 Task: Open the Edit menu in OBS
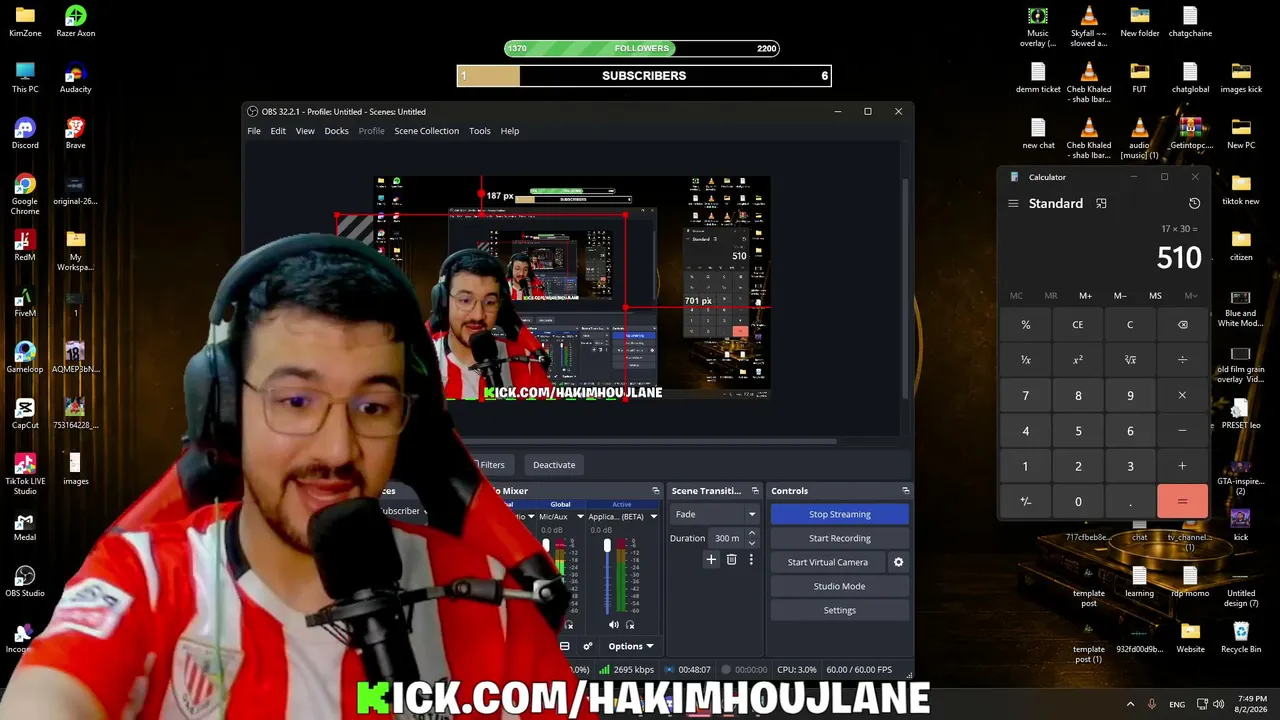278,131
